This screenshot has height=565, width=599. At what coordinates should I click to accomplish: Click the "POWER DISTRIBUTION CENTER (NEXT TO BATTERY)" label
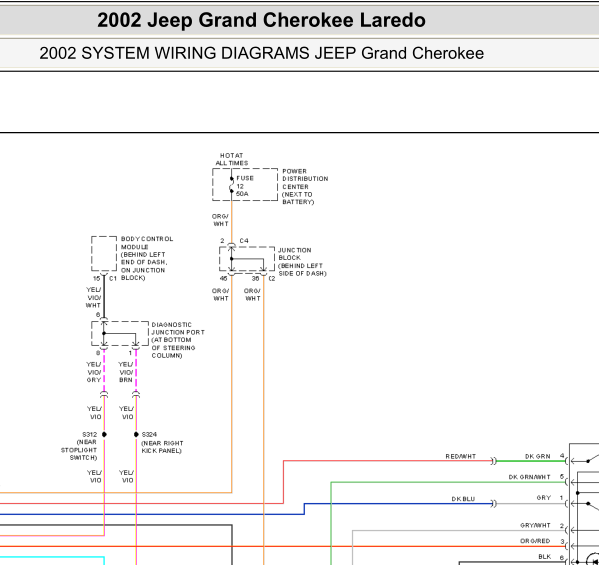(305, 186)
